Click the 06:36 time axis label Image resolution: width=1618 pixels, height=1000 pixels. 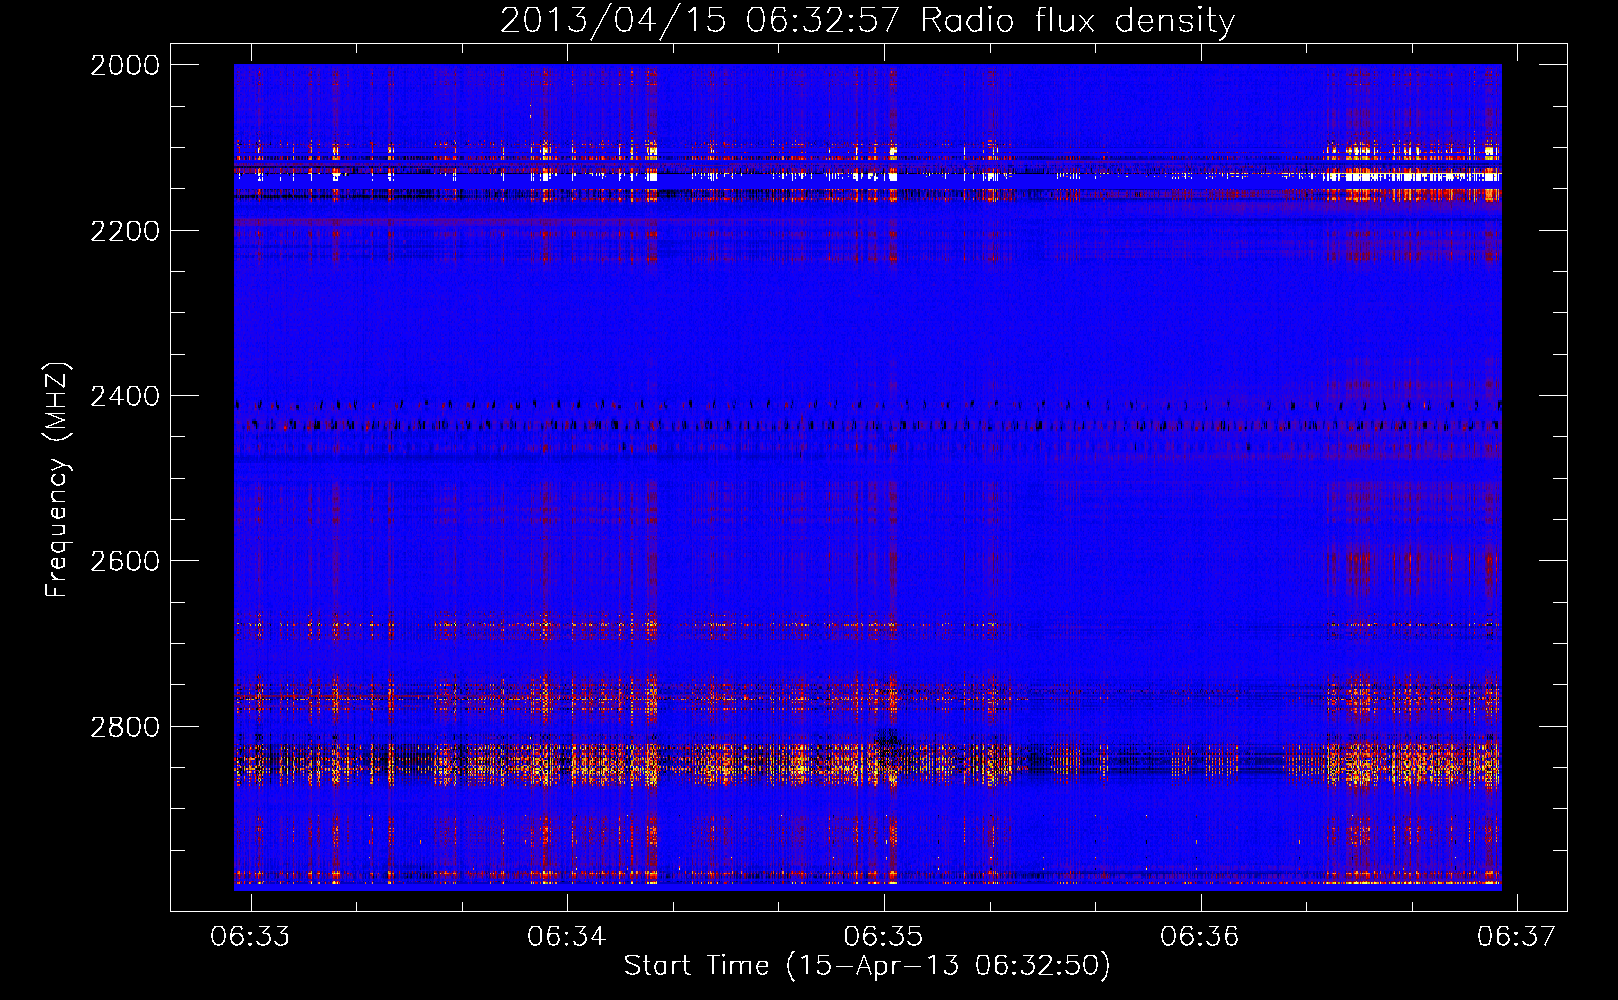[1199, 936]
